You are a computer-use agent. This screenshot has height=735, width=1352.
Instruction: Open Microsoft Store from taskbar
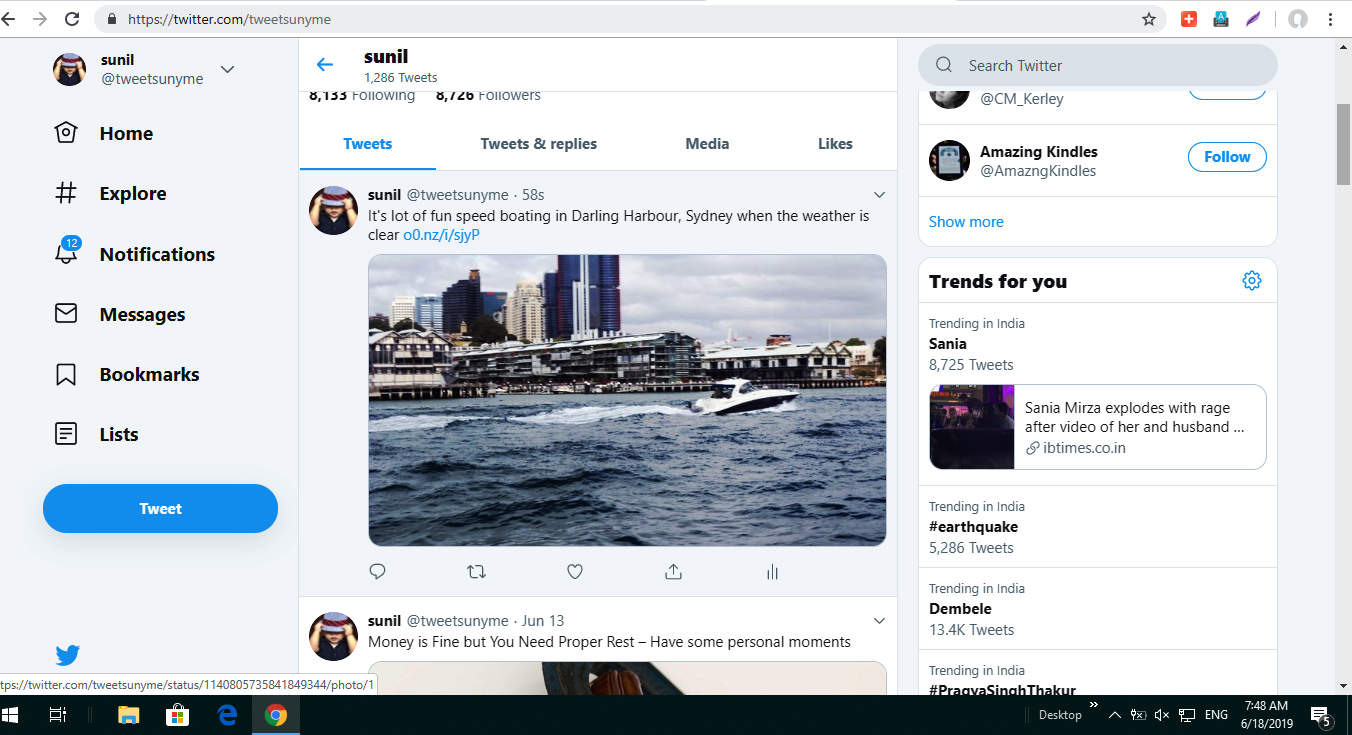[x=178, y=715]
